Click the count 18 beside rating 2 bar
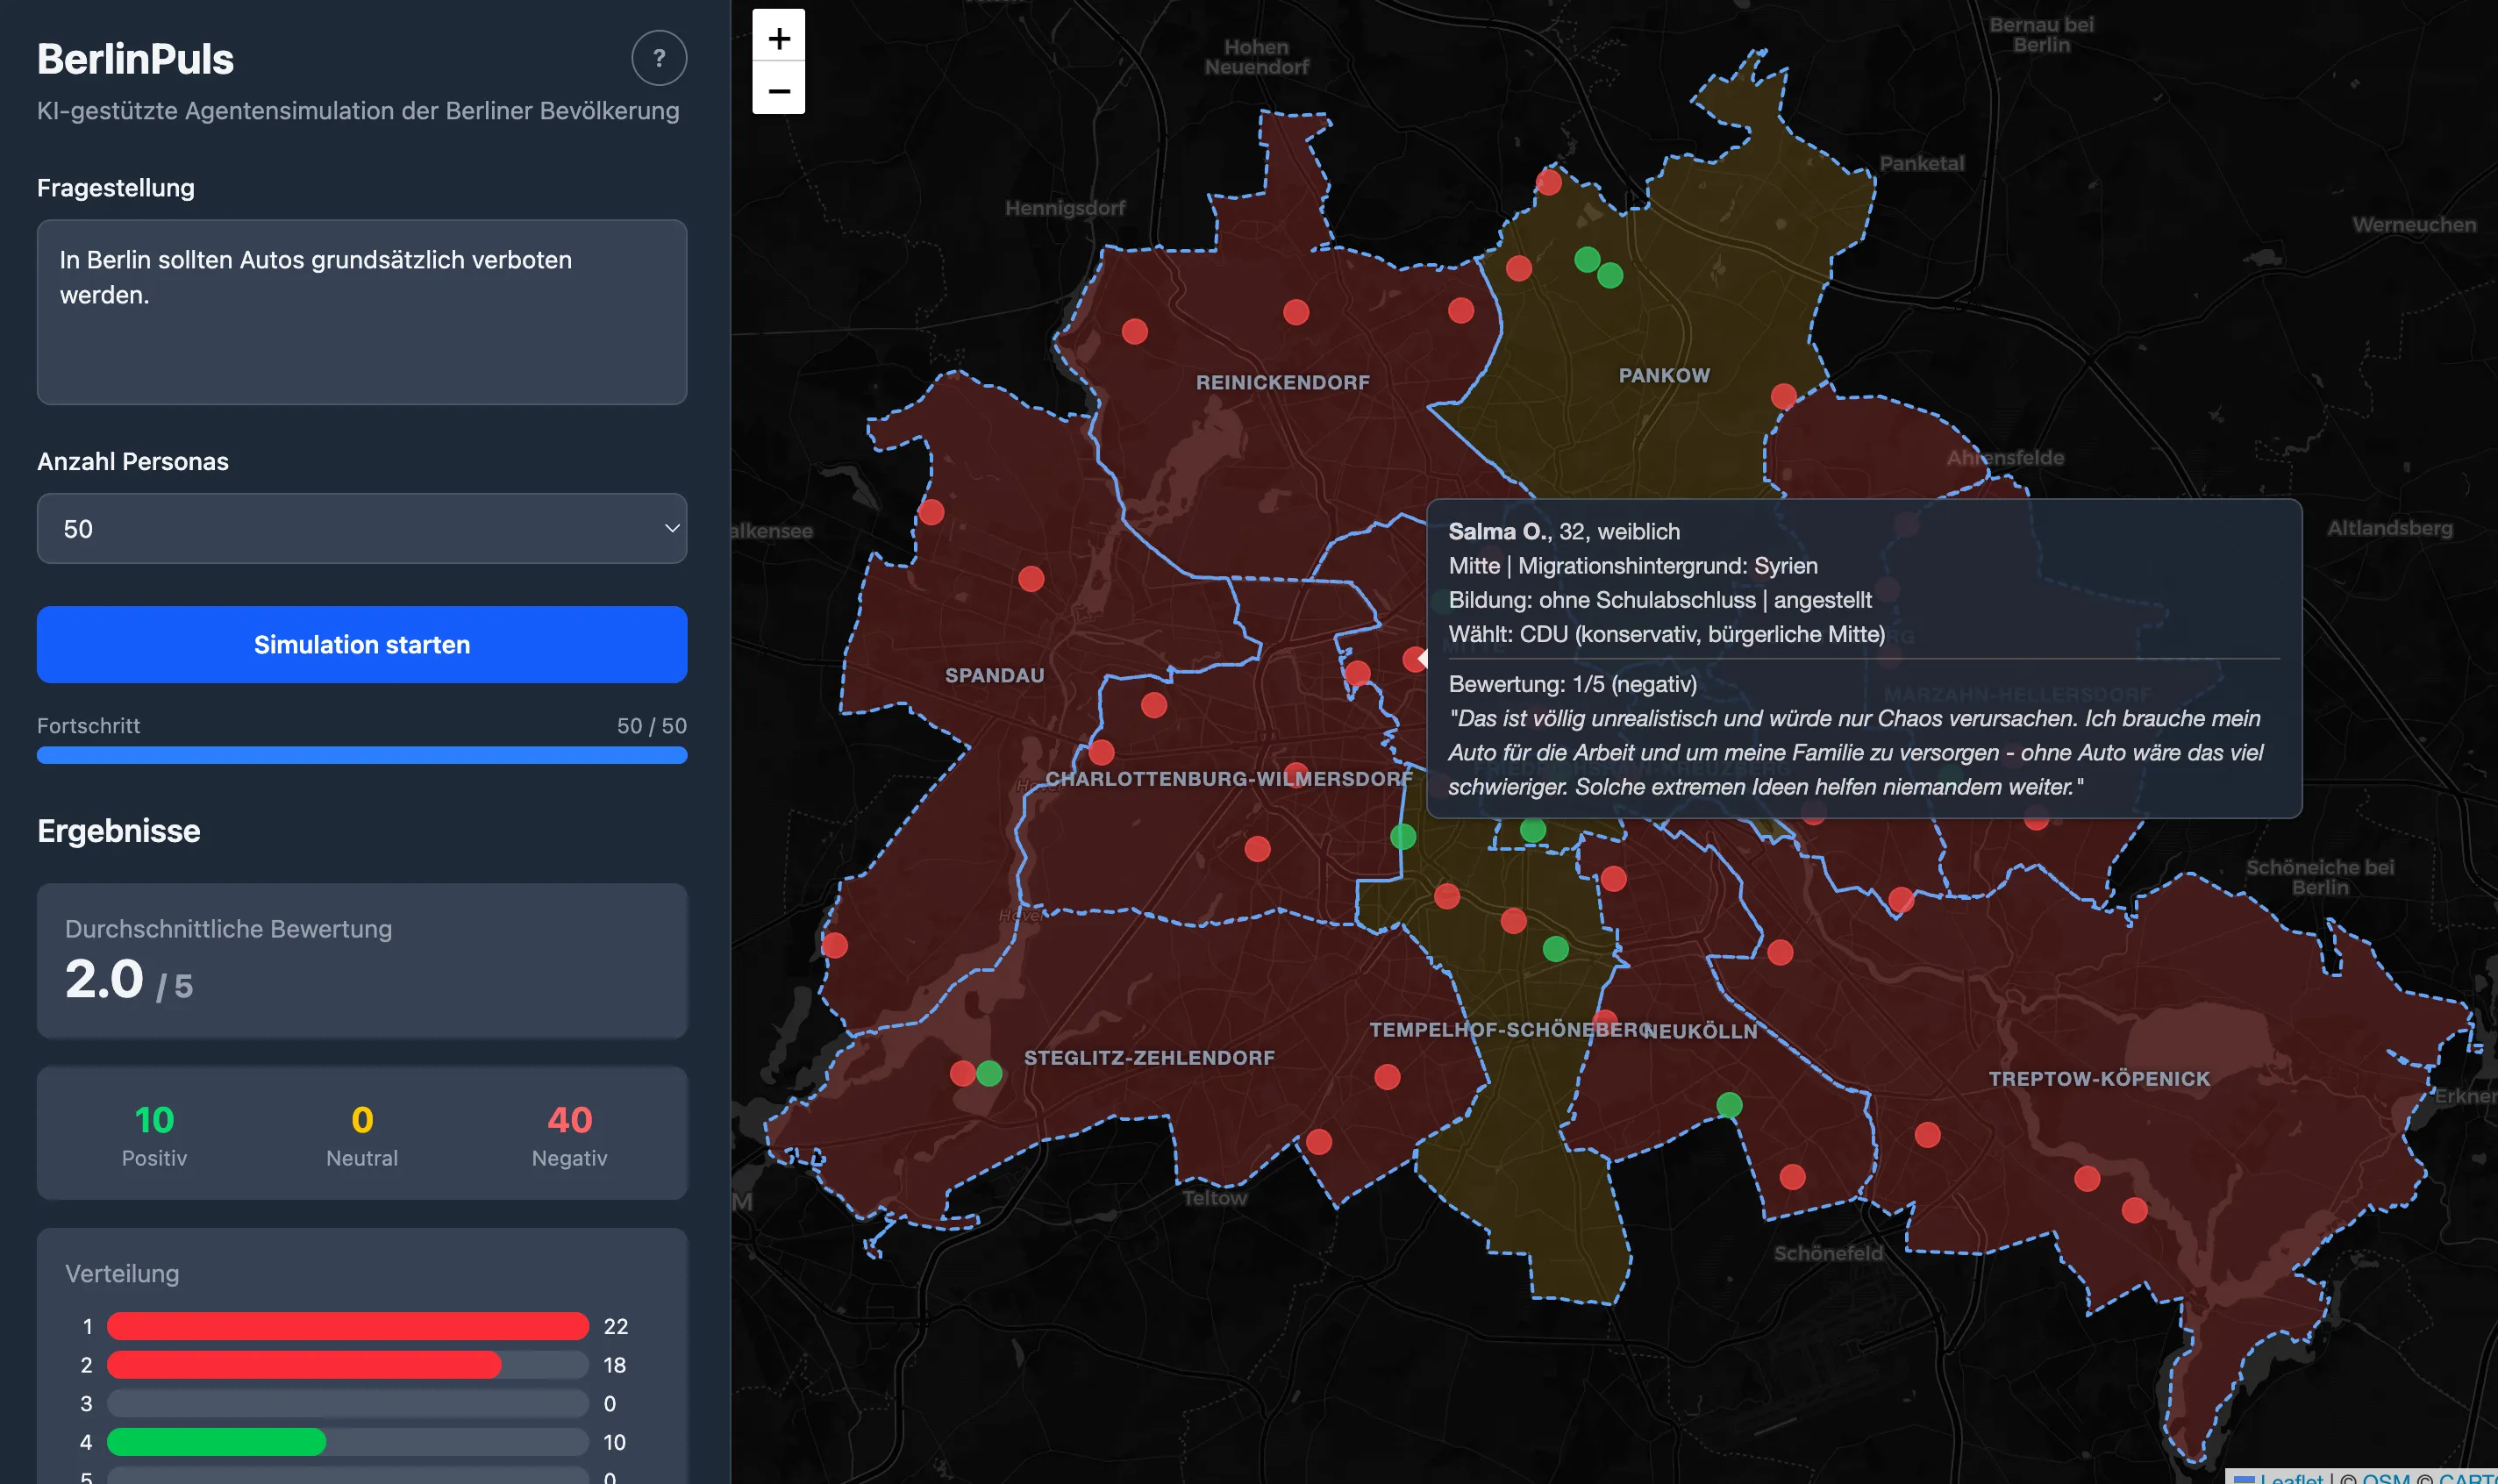2498x1484 pixels. (615, 1365)
